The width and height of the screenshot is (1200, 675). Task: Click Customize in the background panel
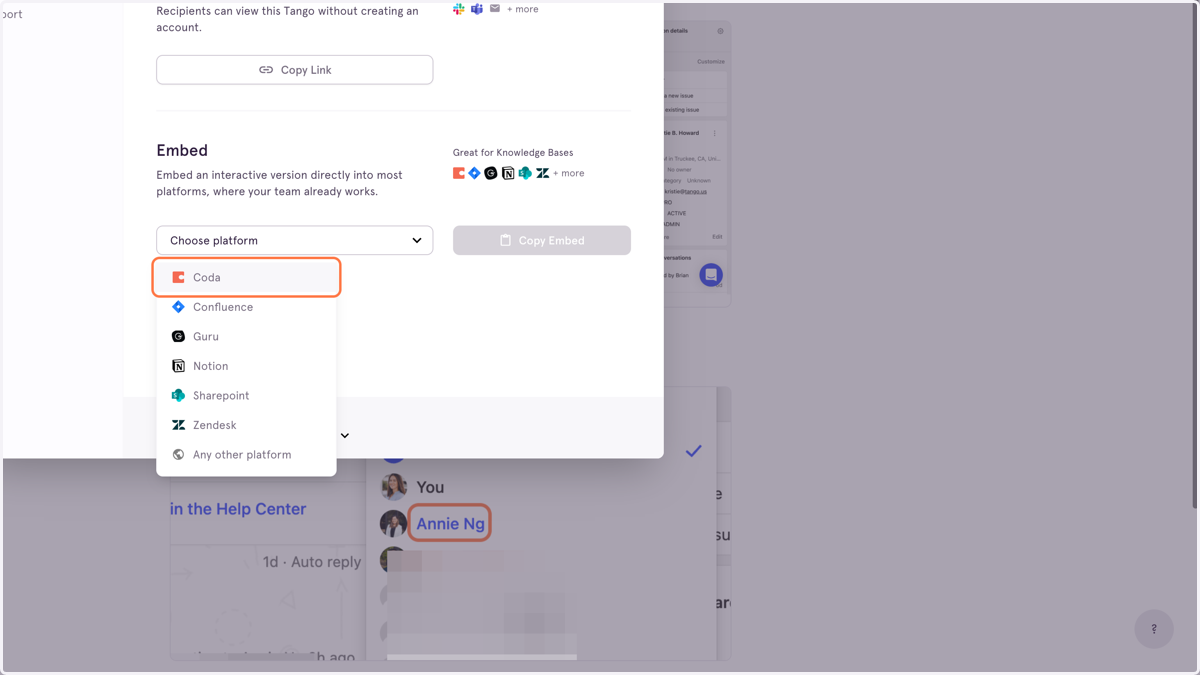click(x=711, y=62)
